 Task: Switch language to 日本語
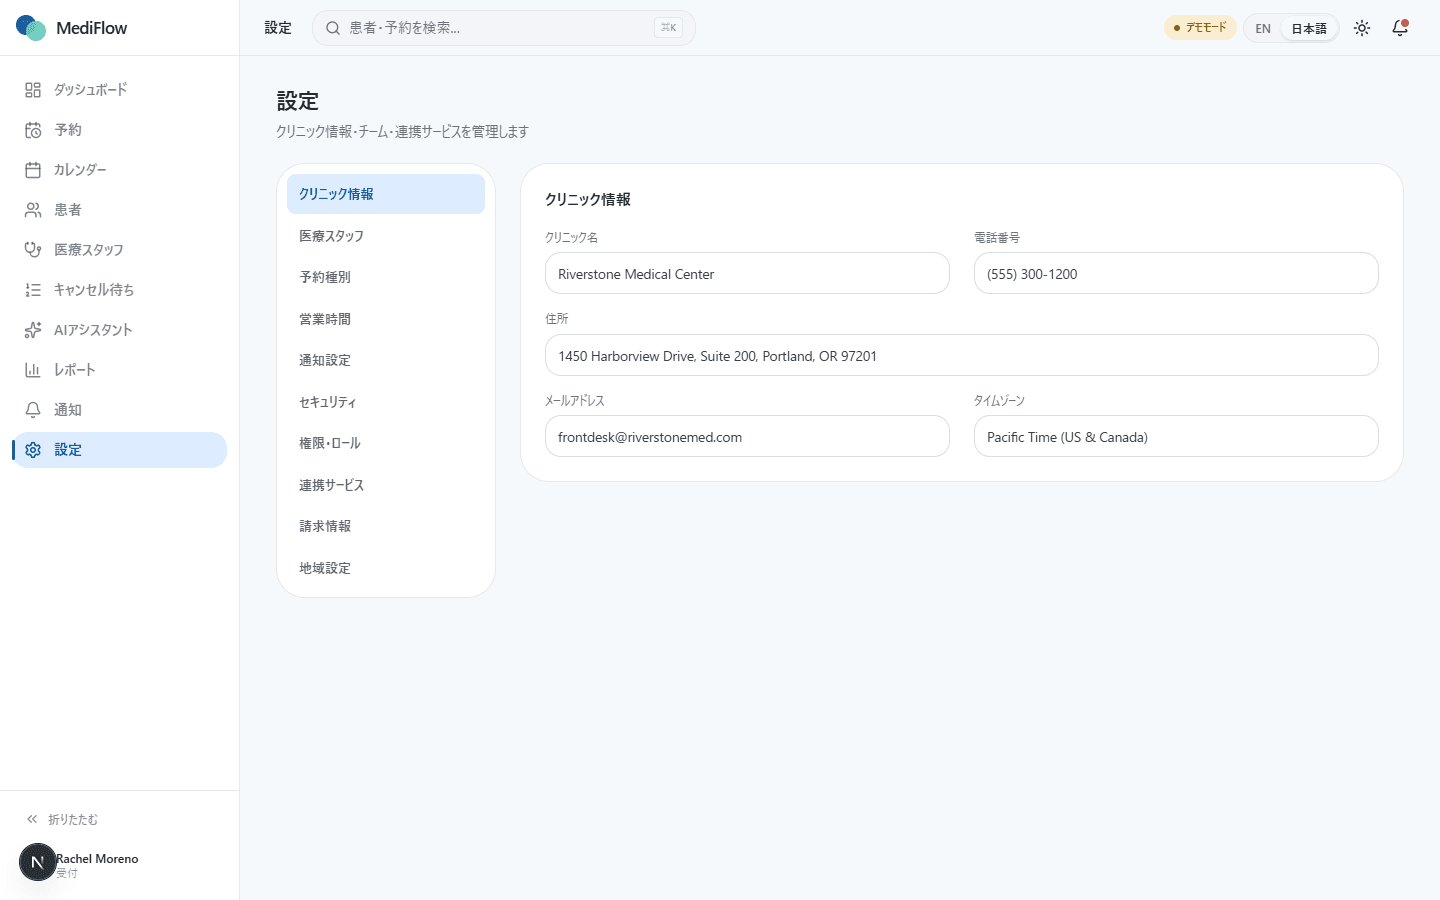tap(1309, 28)
